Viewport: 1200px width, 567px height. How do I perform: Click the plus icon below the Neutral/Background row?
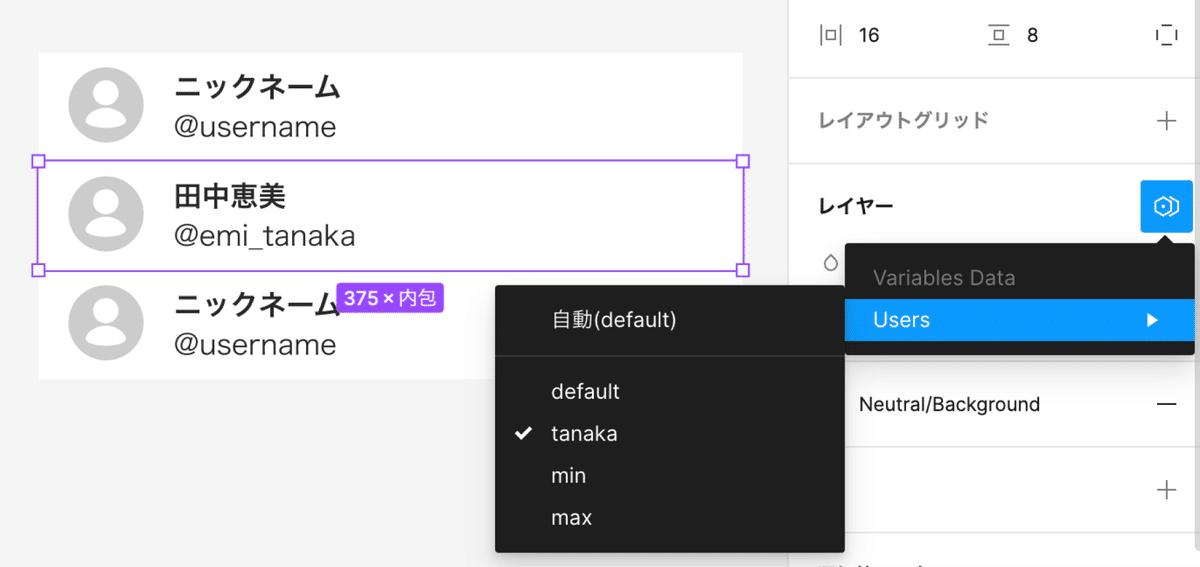[1166, 490]
